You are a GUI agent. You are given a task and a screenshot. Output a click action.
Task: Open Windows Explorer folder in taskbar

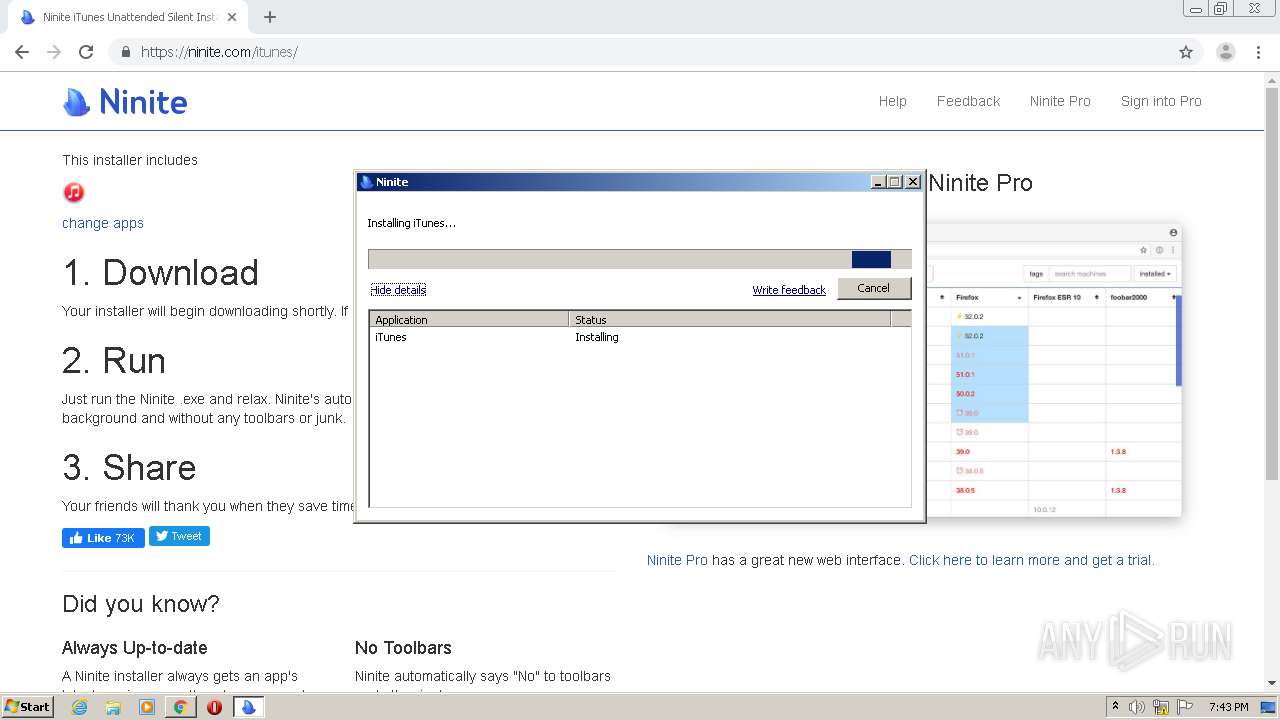[x=113, y=707]
